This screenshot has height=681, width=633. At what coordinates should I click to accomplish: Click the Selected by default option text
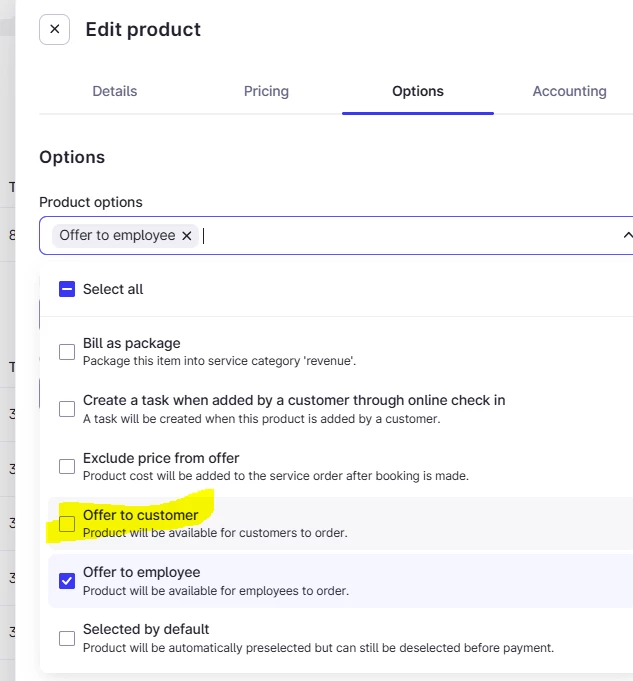coord(146,629)
